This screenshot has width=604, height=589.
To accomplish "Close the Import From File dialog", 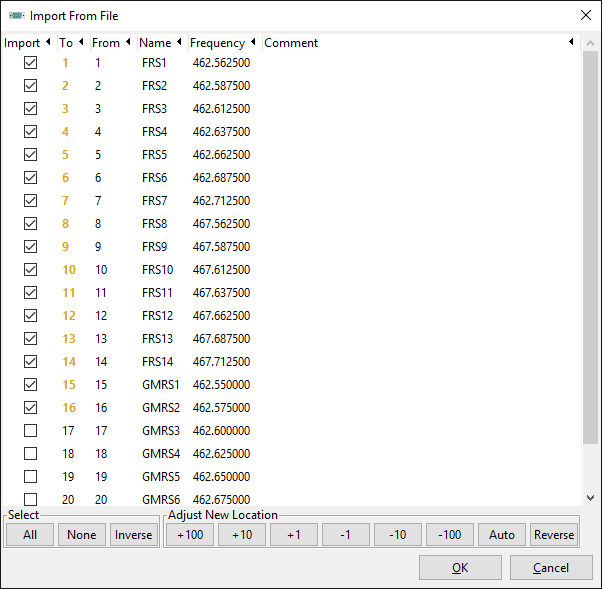I will (586, 15).
